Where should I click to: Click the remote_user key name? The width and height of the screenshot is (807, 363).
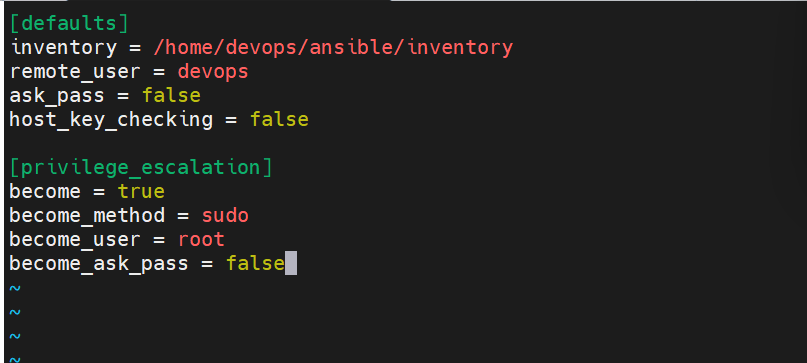pyautogui.click(x=75, y=72)
